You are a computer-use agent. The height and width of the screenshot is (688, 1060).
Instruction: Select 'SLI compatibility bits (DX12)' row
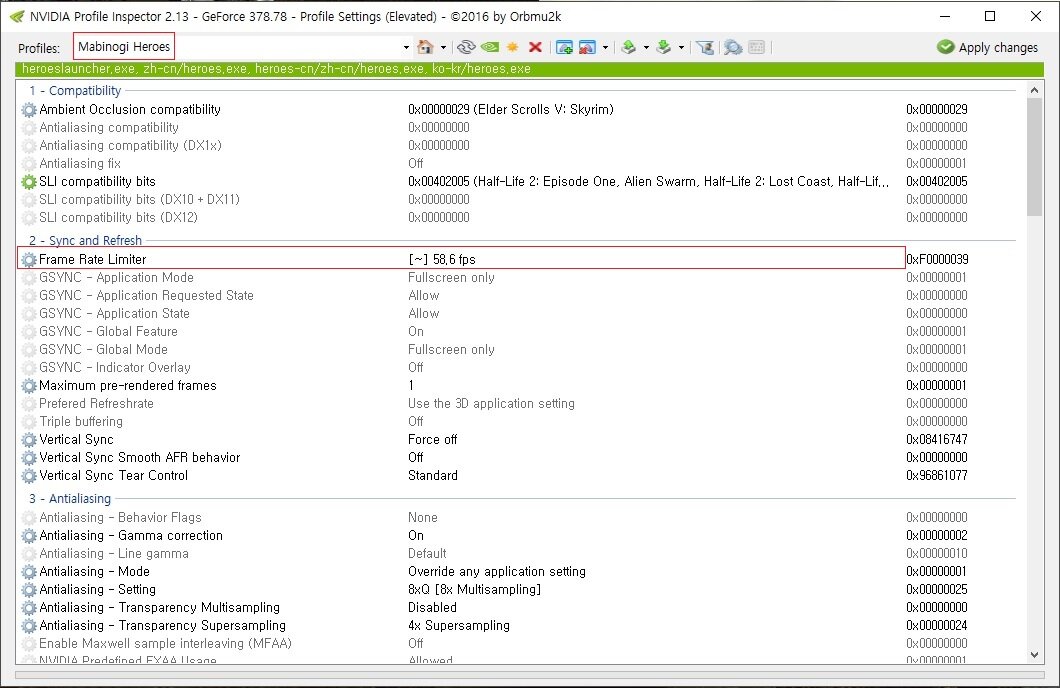coord(519,218)
